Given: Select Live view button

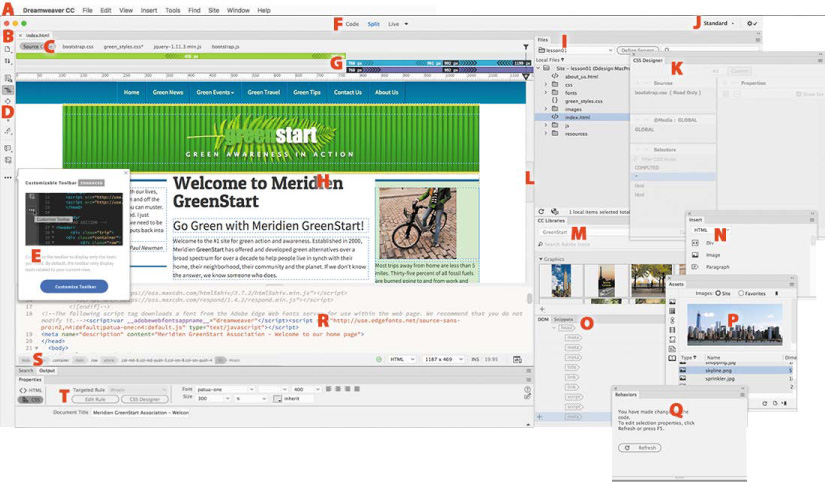Looking at the screenshot, I should [x=394, y=24].
